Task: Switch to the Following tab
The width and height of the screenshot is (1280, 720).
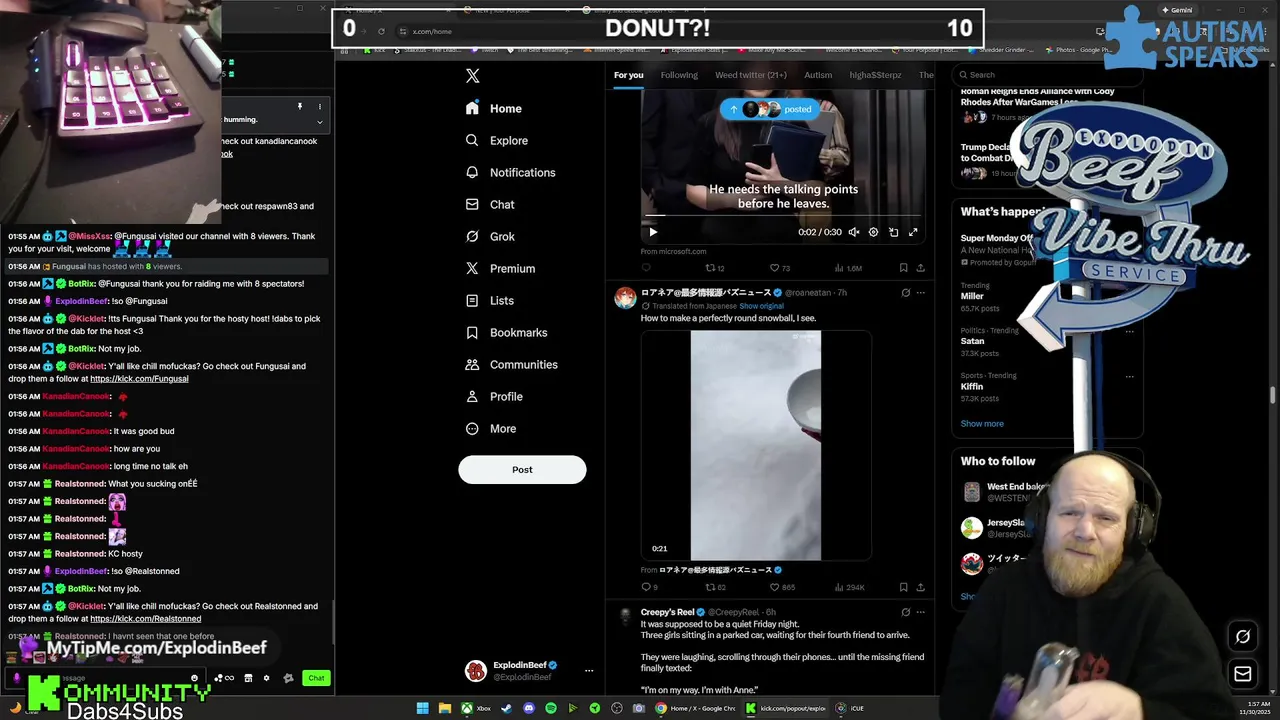Action: (679, 75)
